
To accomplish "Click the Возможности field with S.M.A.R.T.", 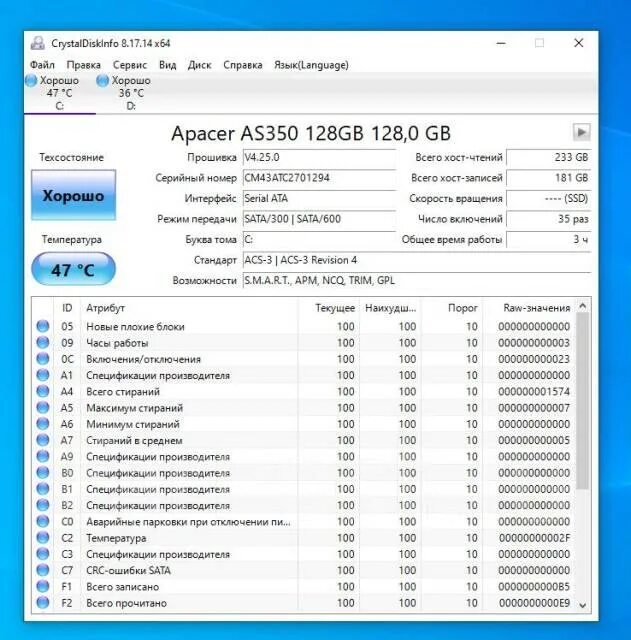I will point(417,280).
